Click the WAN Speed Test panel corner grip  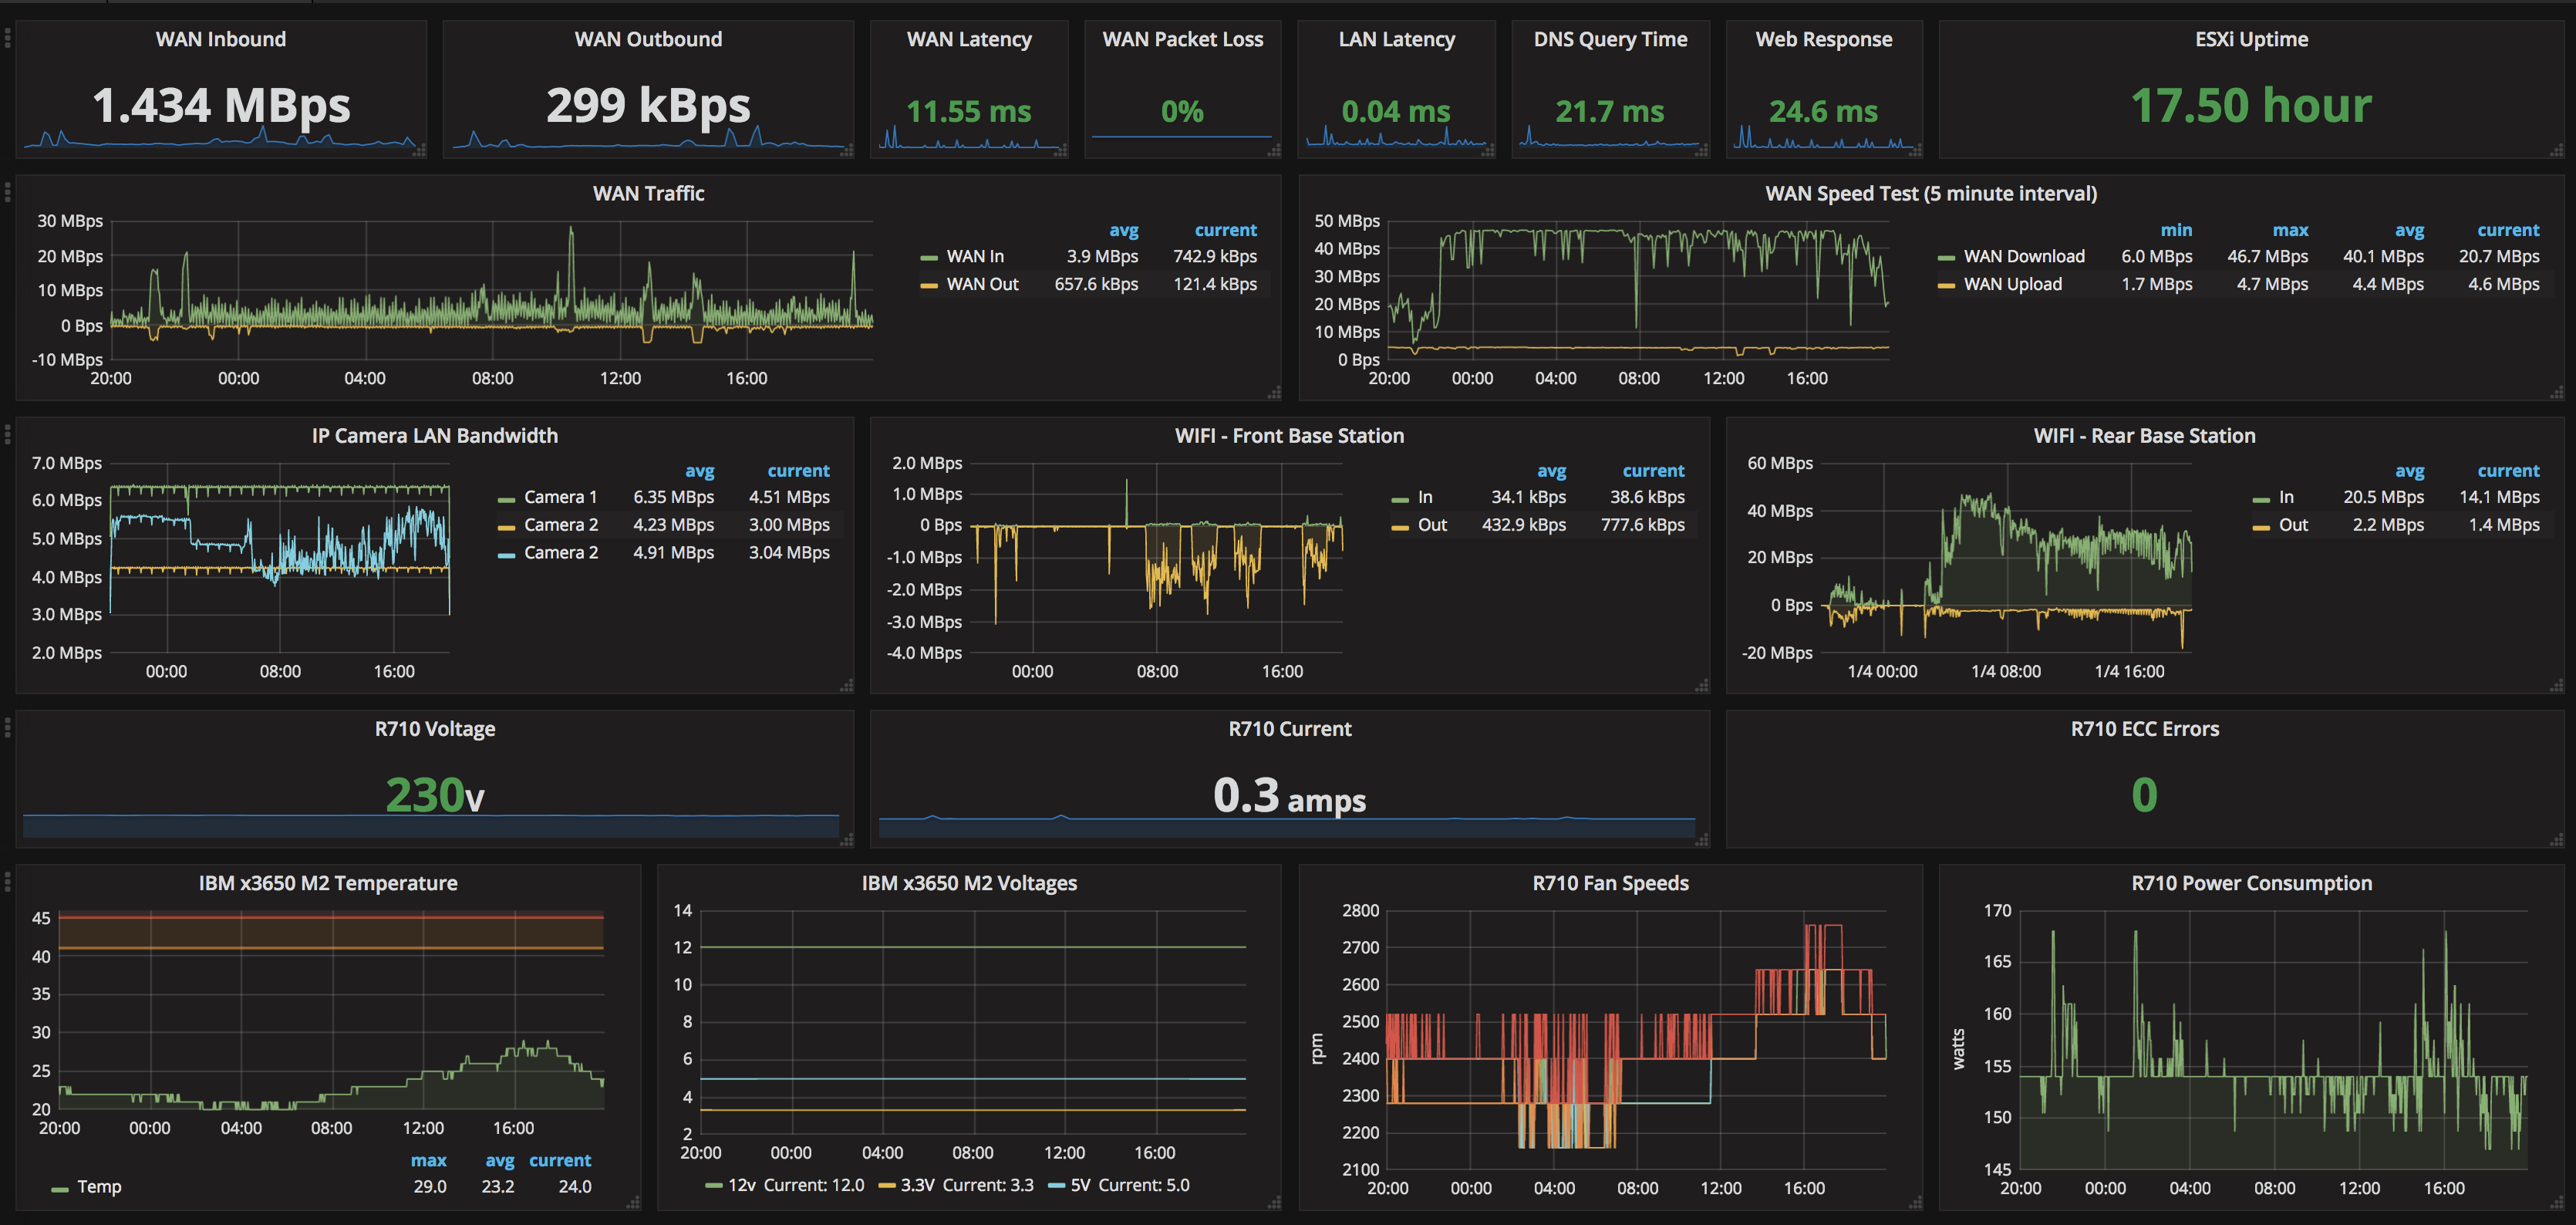click(x=2557, y=393)
